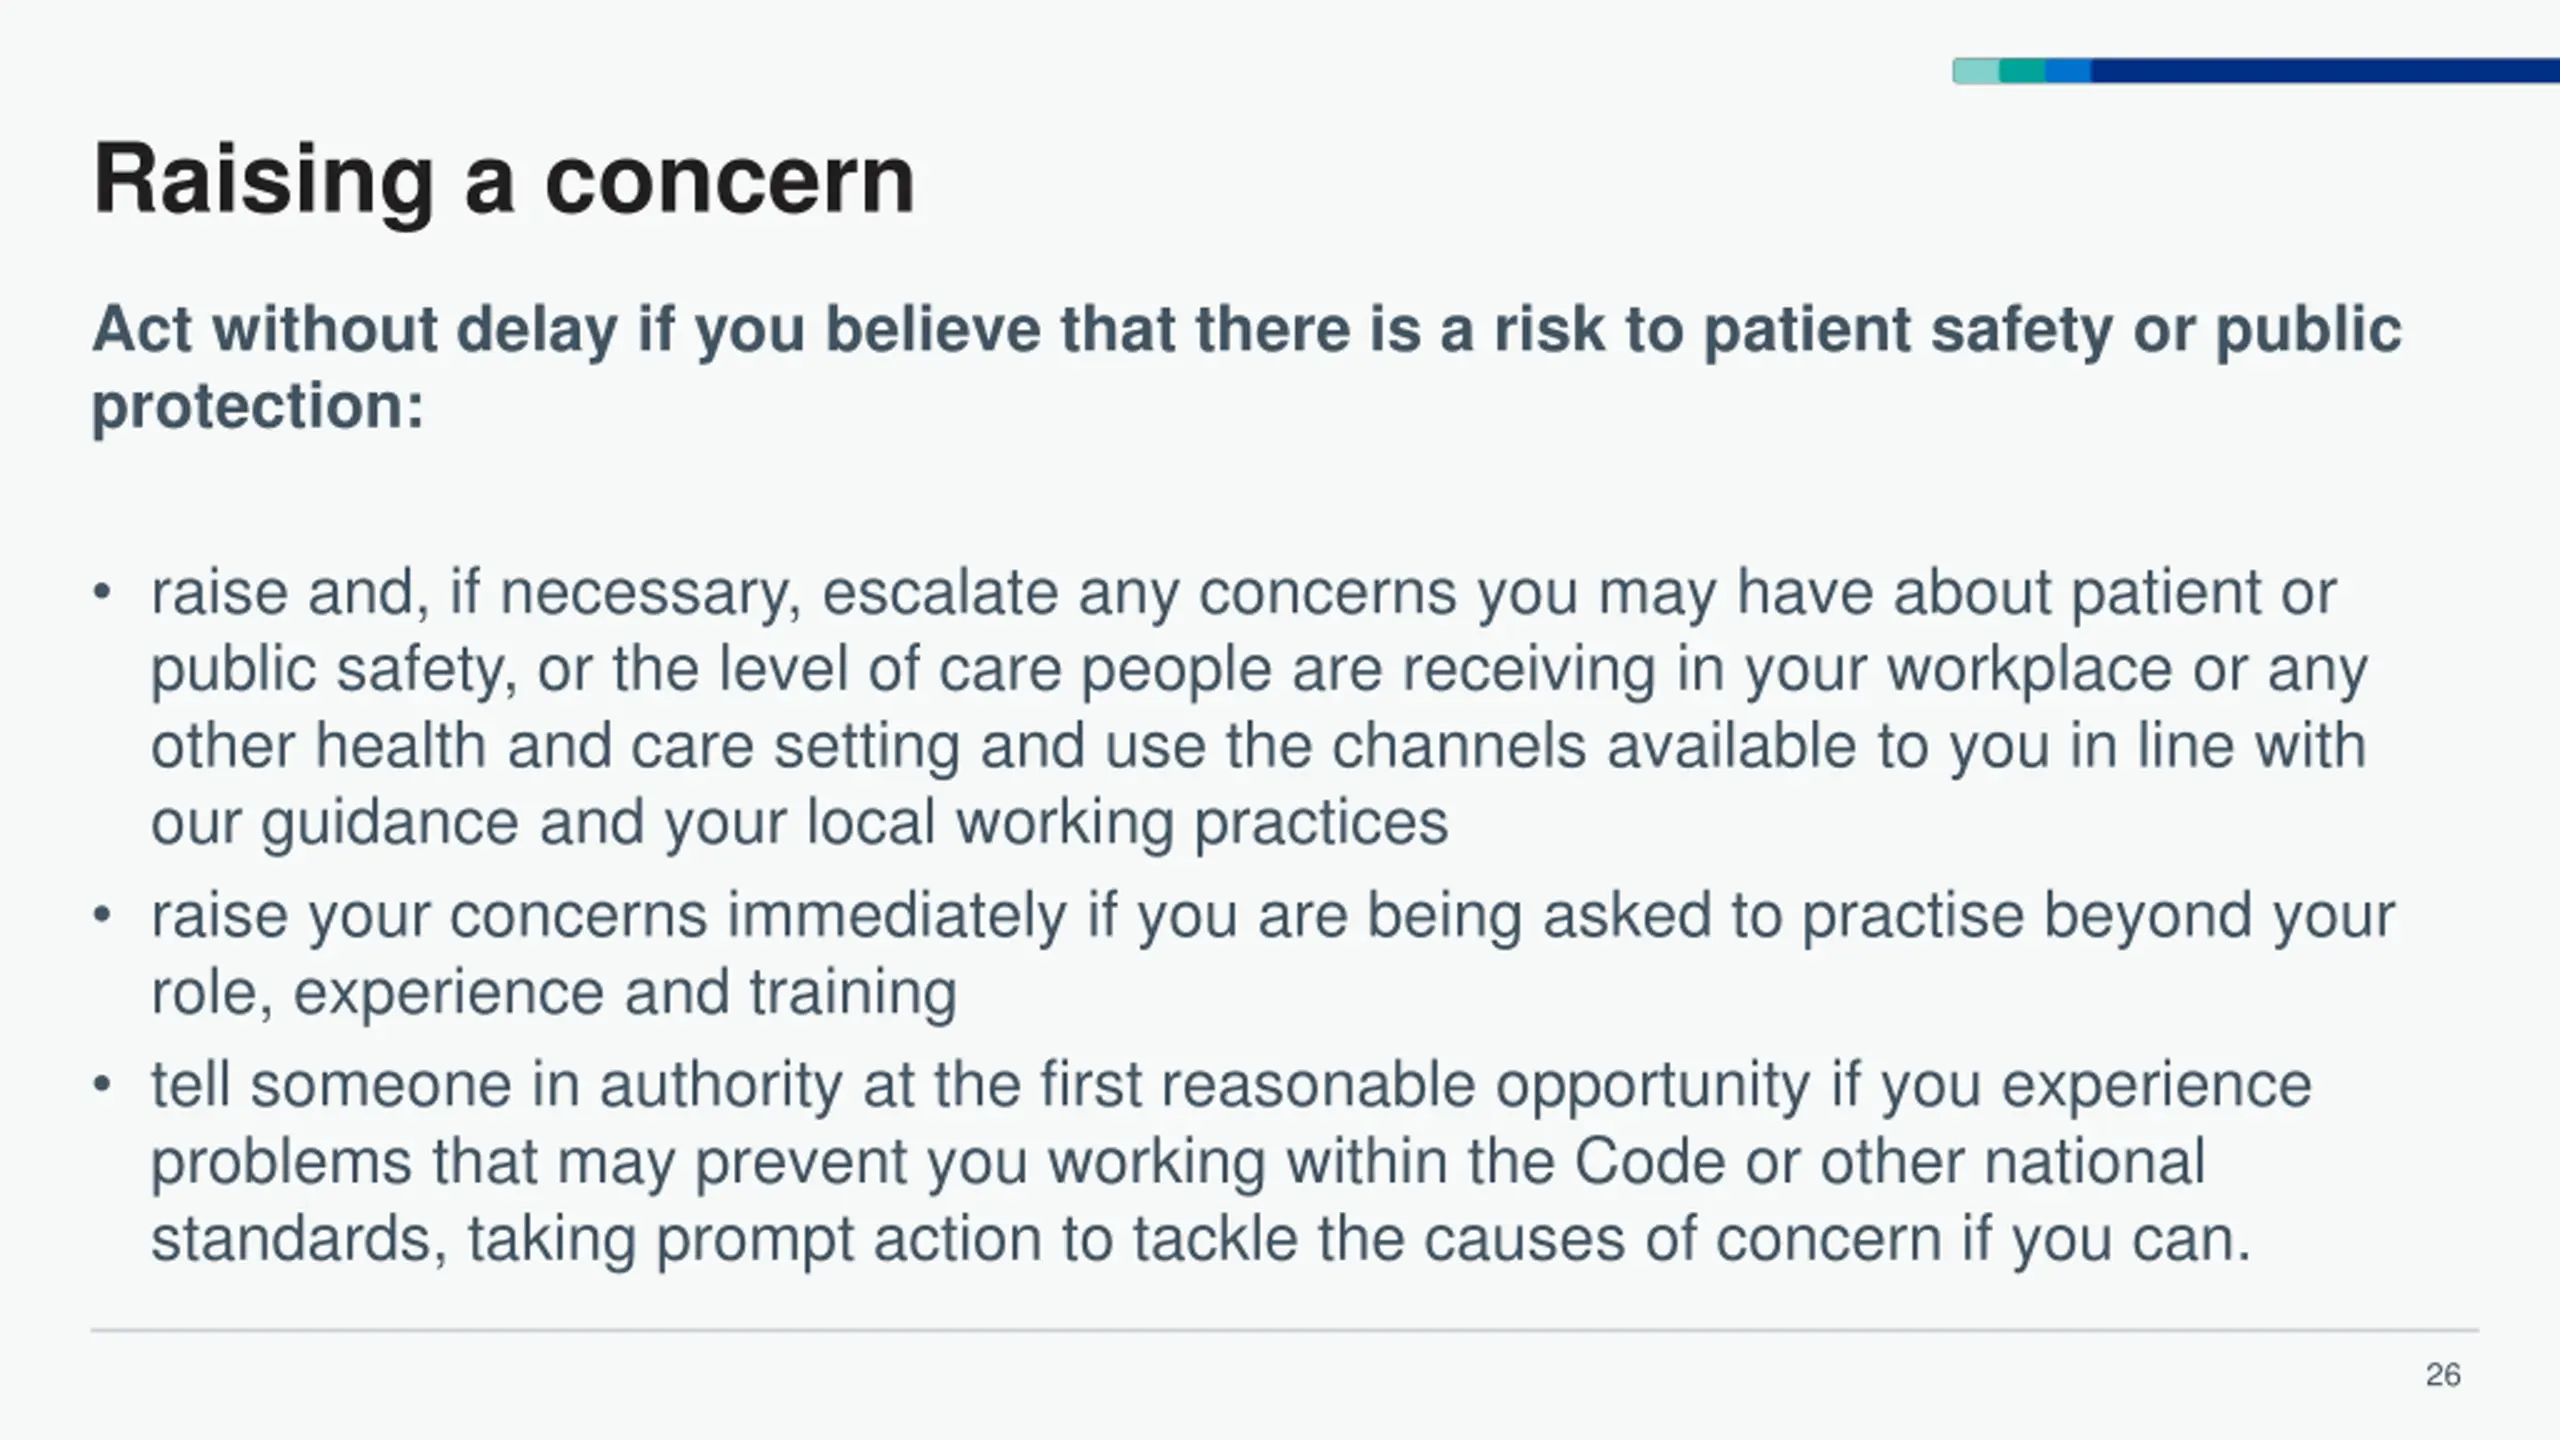
Task: Click the green segment of header bar
Action: pyautogui.click(x=2022, y=71)
